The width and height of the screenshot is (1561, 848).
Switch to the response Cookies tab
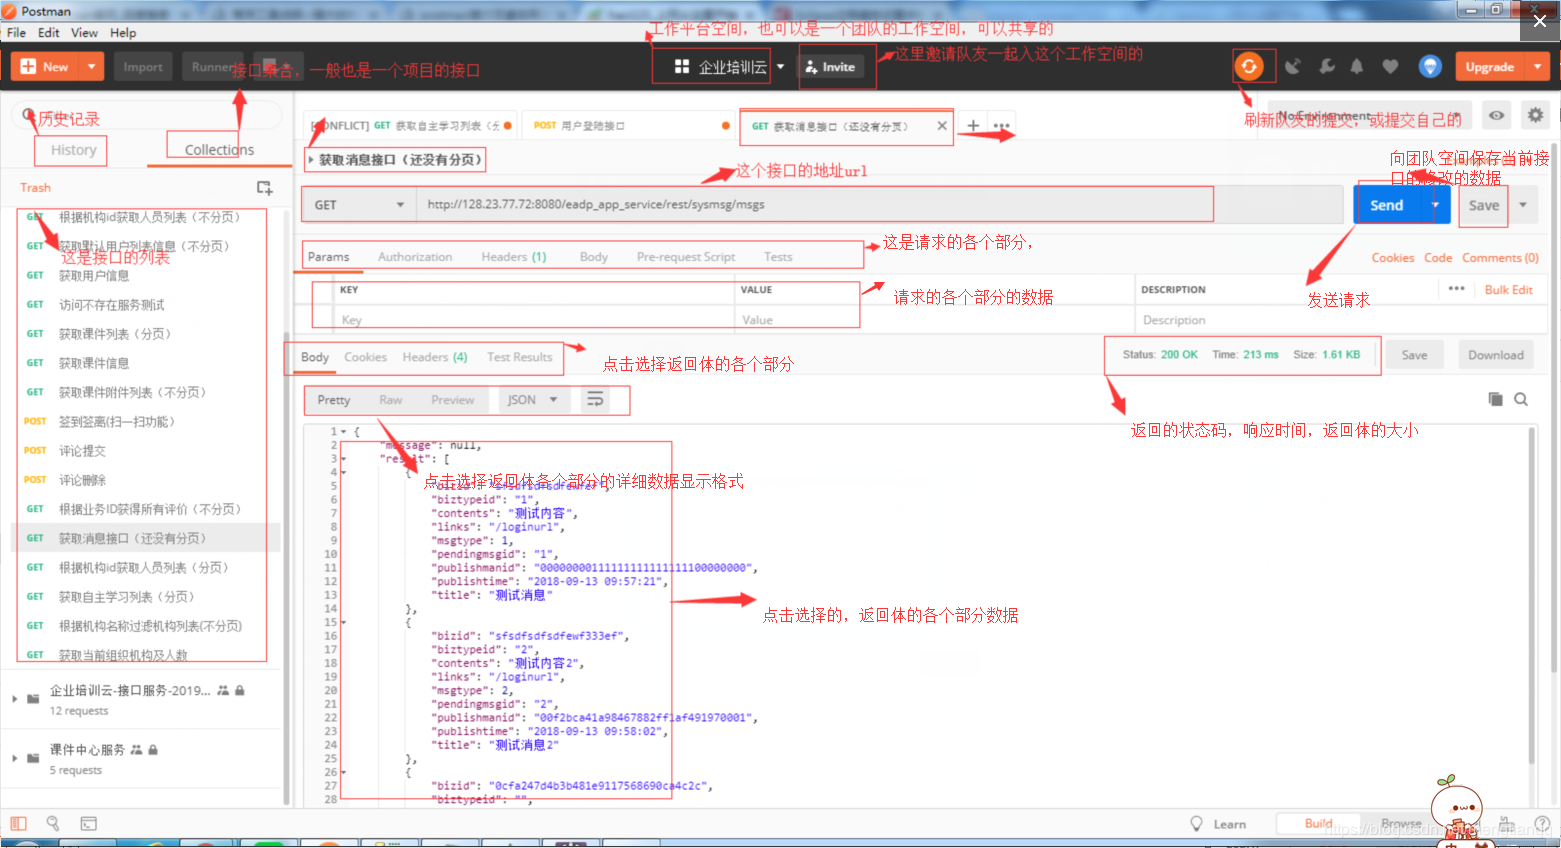point(365,357)
